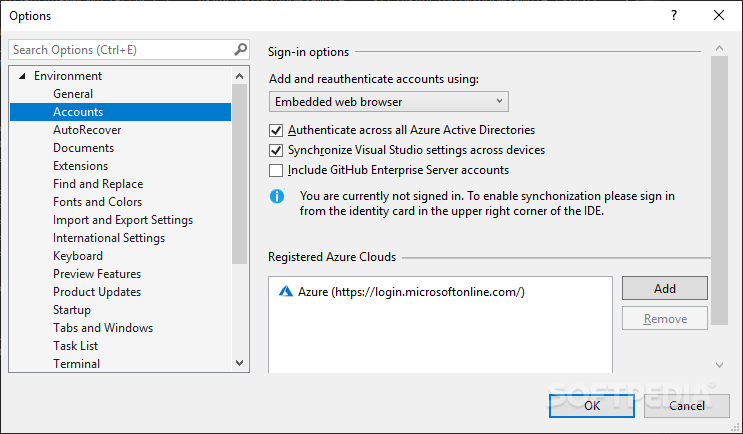
Task: Open Tabs and Windows settings
Action: click(103, 328)
